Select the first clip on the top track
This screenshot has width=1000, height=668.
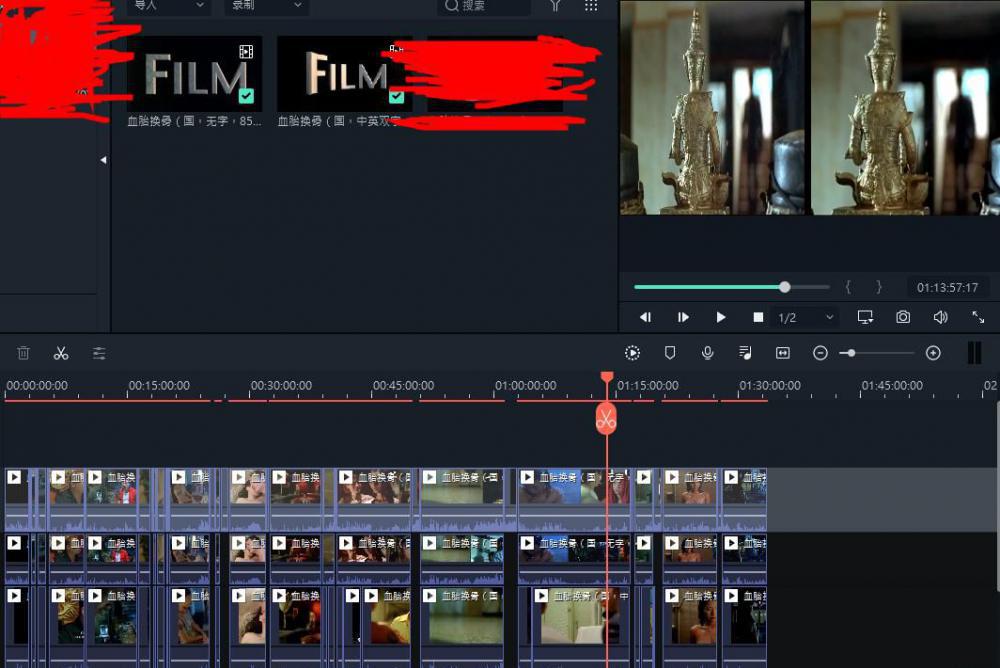pos(17,500)
